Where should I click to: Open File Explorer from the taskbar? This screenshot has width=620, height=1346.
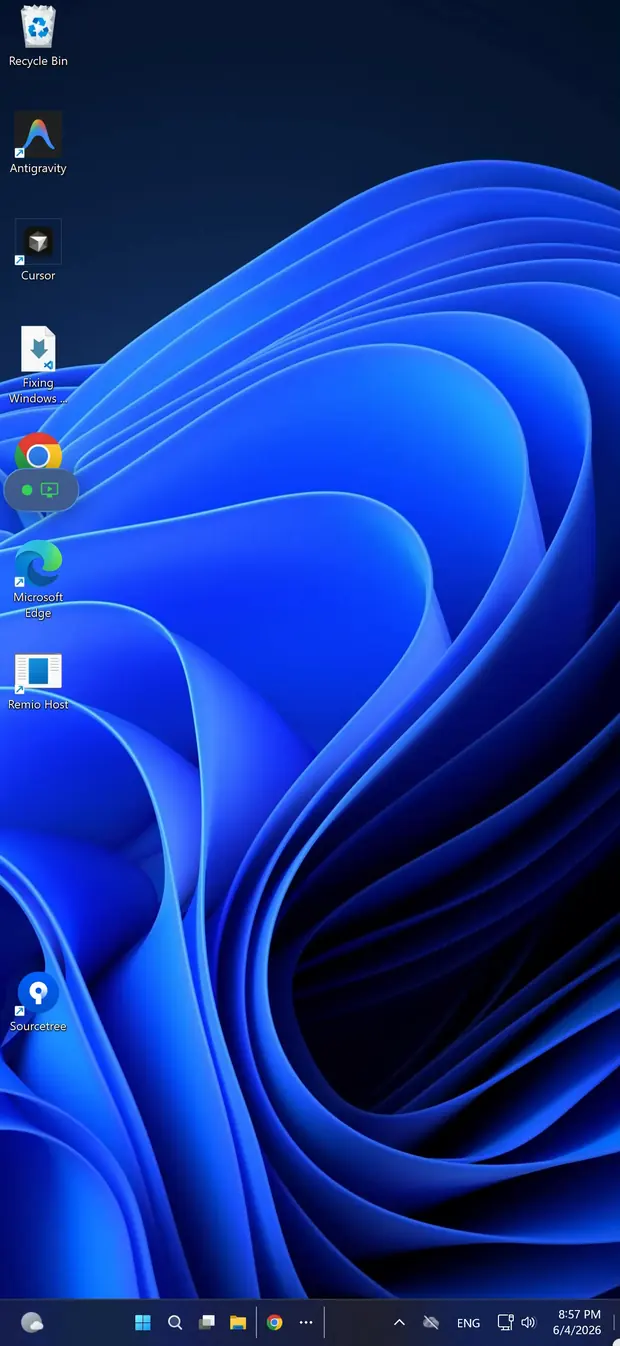pyautogui.click(x=238, y=1322)
